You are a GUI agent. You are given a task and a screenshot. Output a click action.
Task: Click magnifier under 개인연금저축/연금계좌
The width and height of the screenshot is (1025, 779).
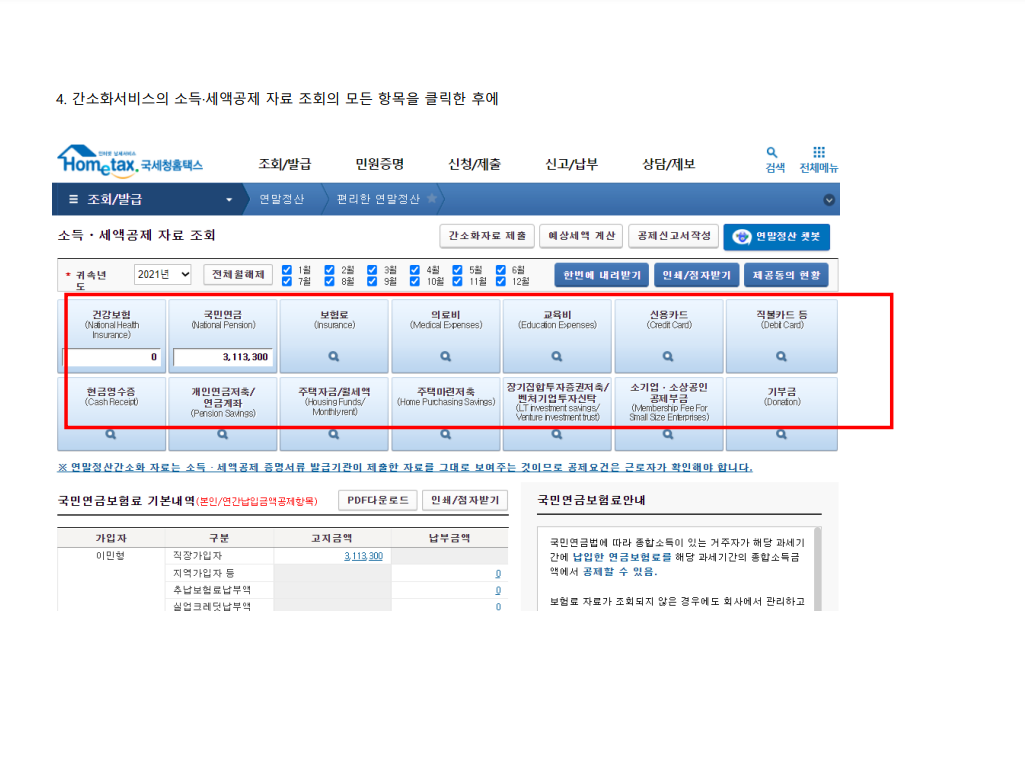tap(223, 434)
